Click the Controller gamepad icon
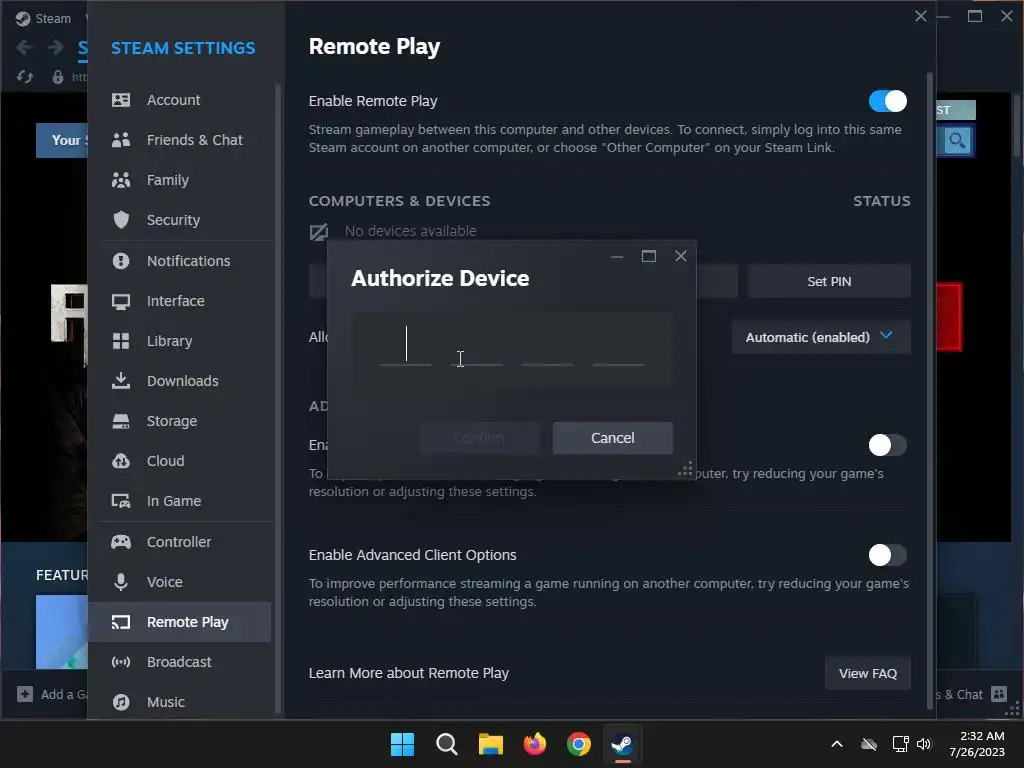Viewport: 1024px width, 768px height. pyautogui.click(x=121, y=542)
